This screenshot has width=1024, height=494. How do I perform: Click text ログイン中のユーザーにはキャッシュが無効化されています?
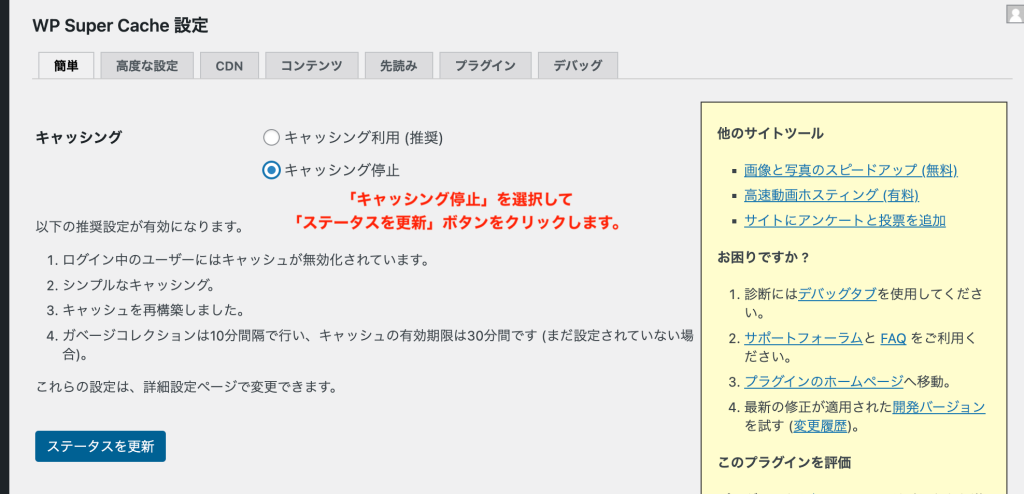click(246, 260)
